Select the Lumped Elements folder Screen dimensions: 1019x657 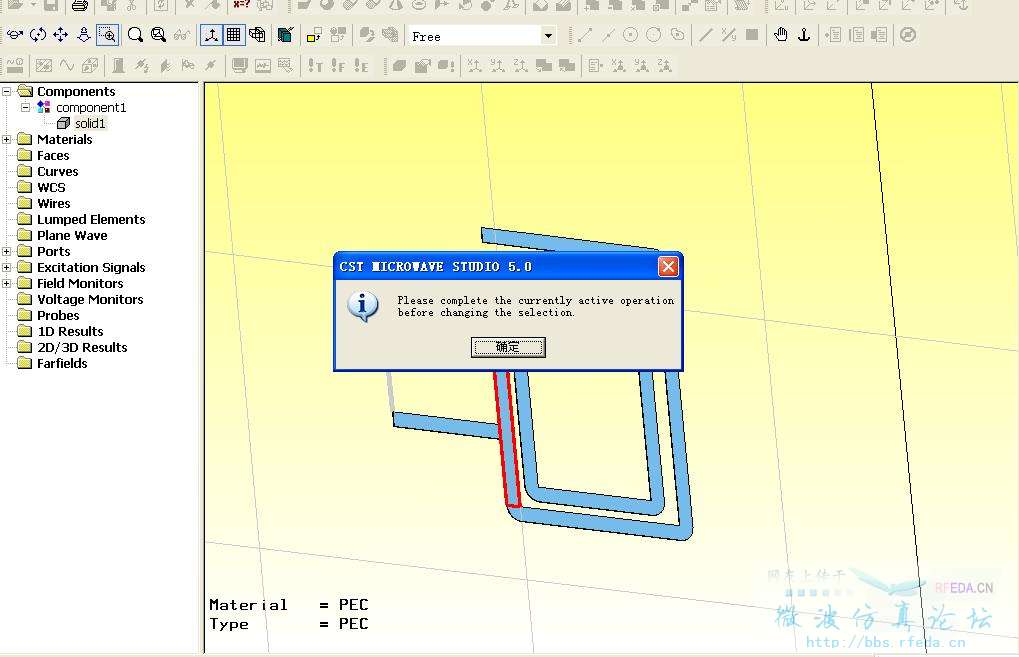90,220
